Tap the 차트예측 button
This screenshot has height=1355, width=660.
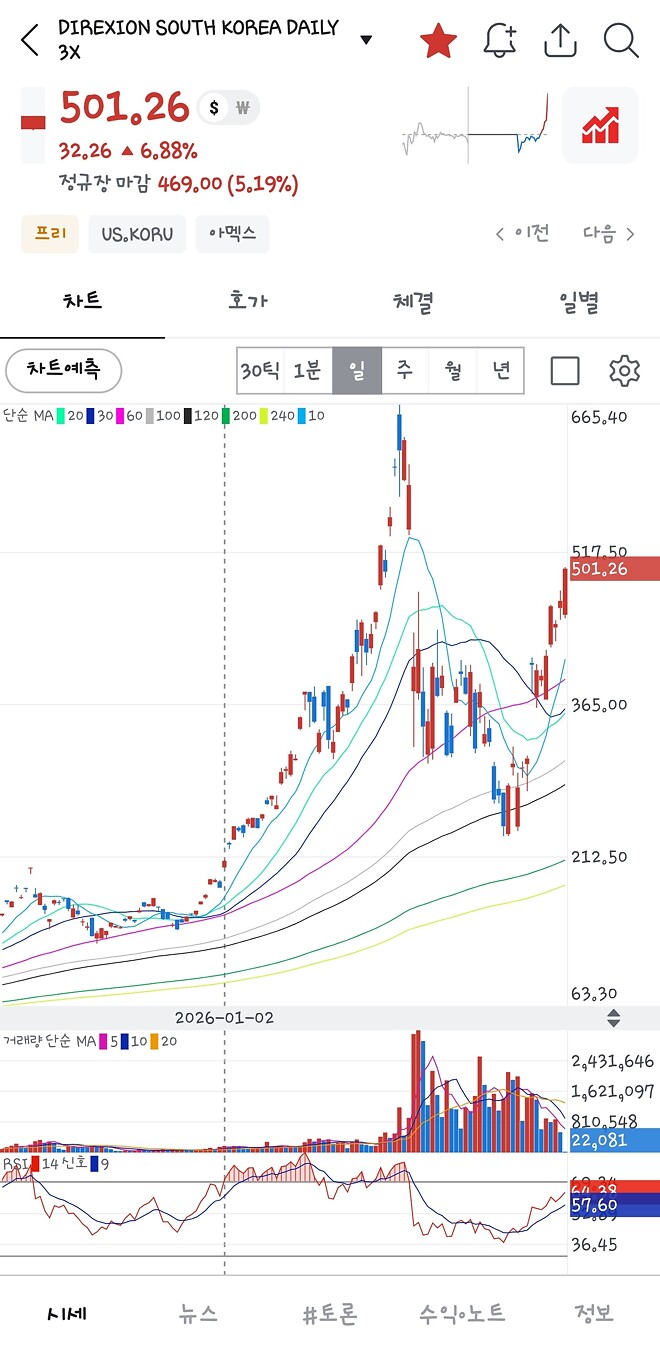64,371
